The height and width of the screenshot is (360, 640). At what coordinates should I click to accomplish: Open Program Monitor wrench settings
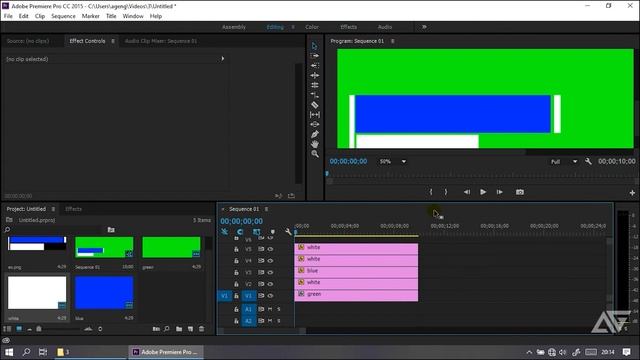point(588,161)
